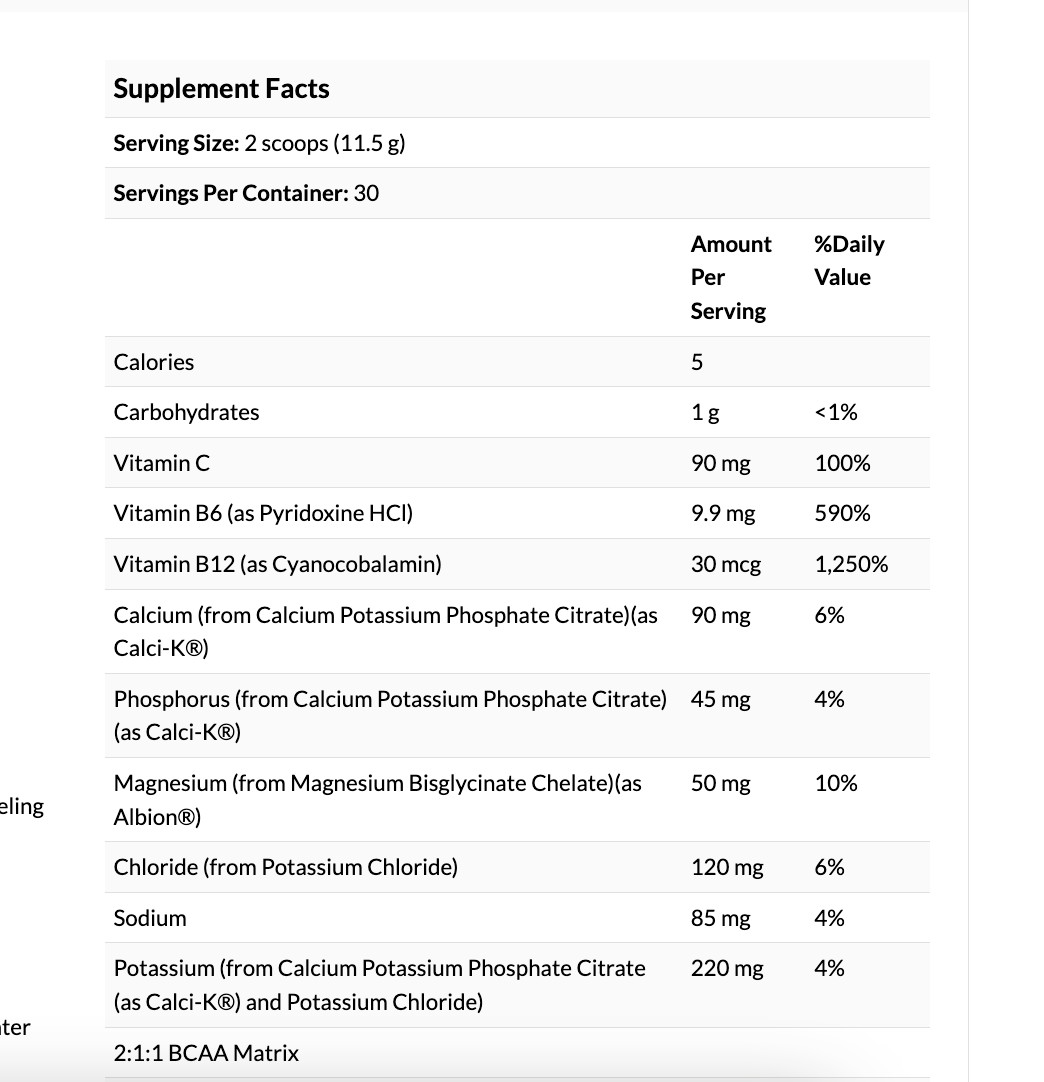Click the 220 mg potassium amount
This screenshot has width=1044, height=1082.
(727, 968)
